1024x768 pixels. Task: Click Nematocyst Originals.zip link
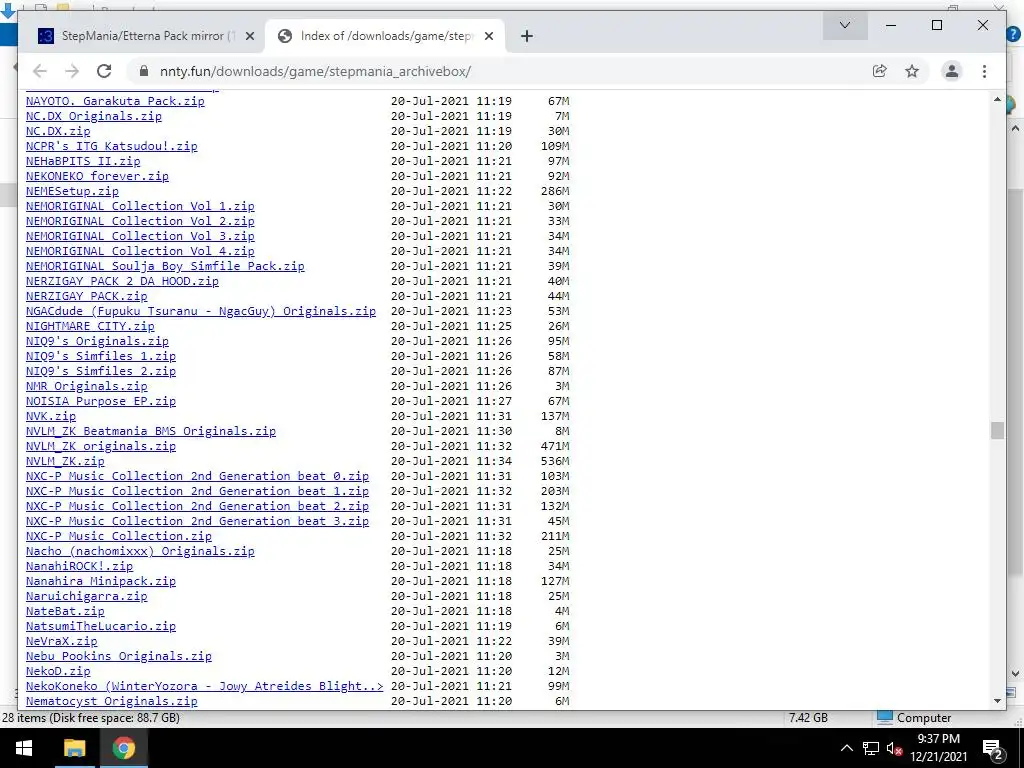(112, 702)
